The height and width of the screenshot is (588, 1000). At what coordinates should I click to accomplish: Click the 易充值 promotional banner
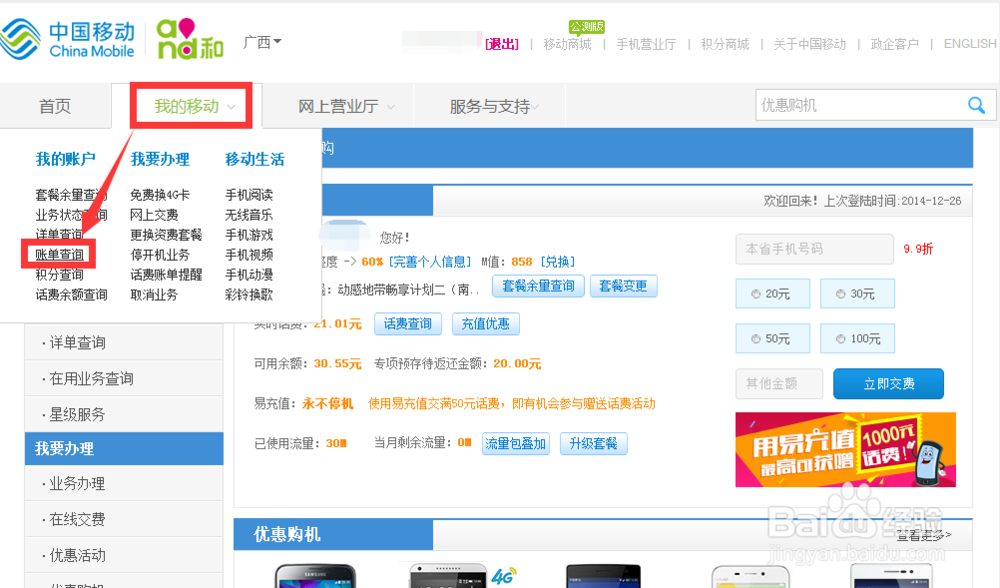tap(845, 450)
